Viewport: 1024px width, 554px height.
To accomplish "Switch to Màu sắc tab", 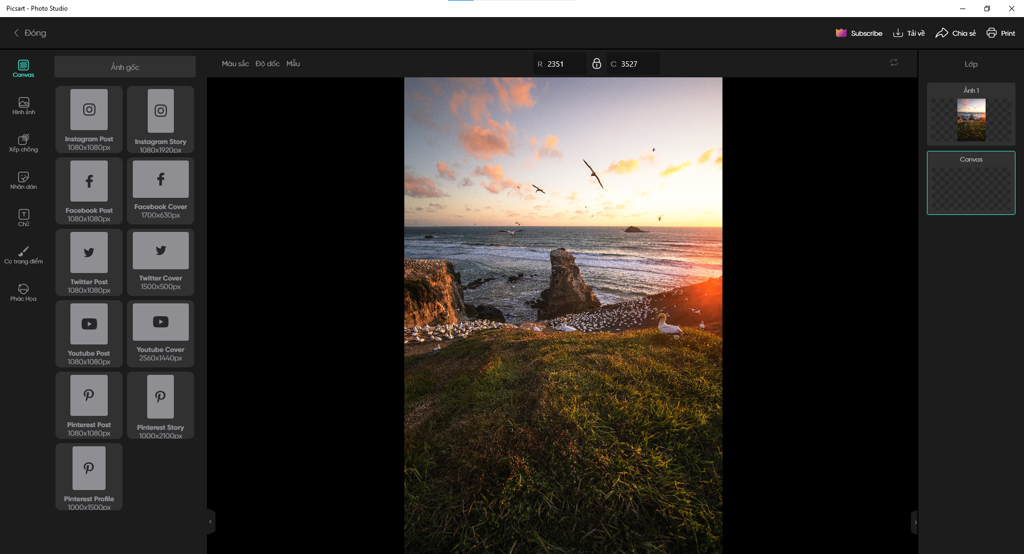I will (x=235, y=63).
